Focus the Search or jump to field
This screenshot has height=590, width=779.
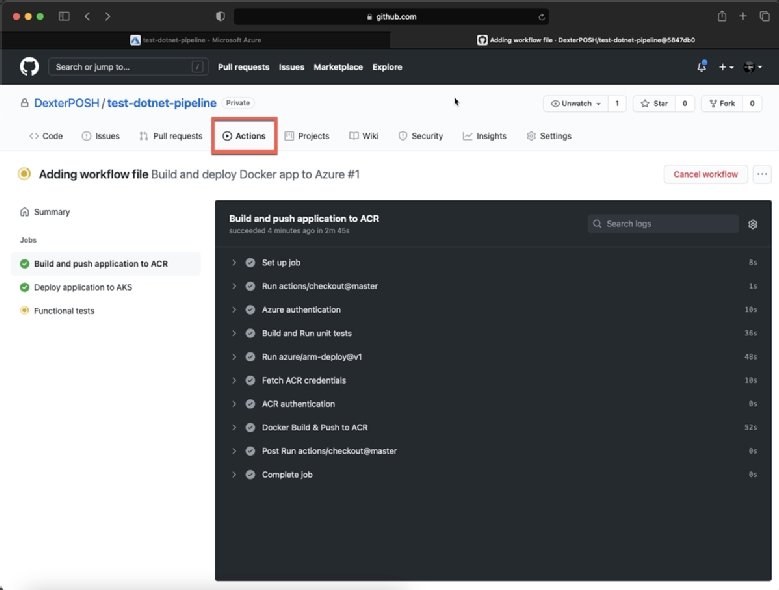pyautogui.click(x=128, y=67)
